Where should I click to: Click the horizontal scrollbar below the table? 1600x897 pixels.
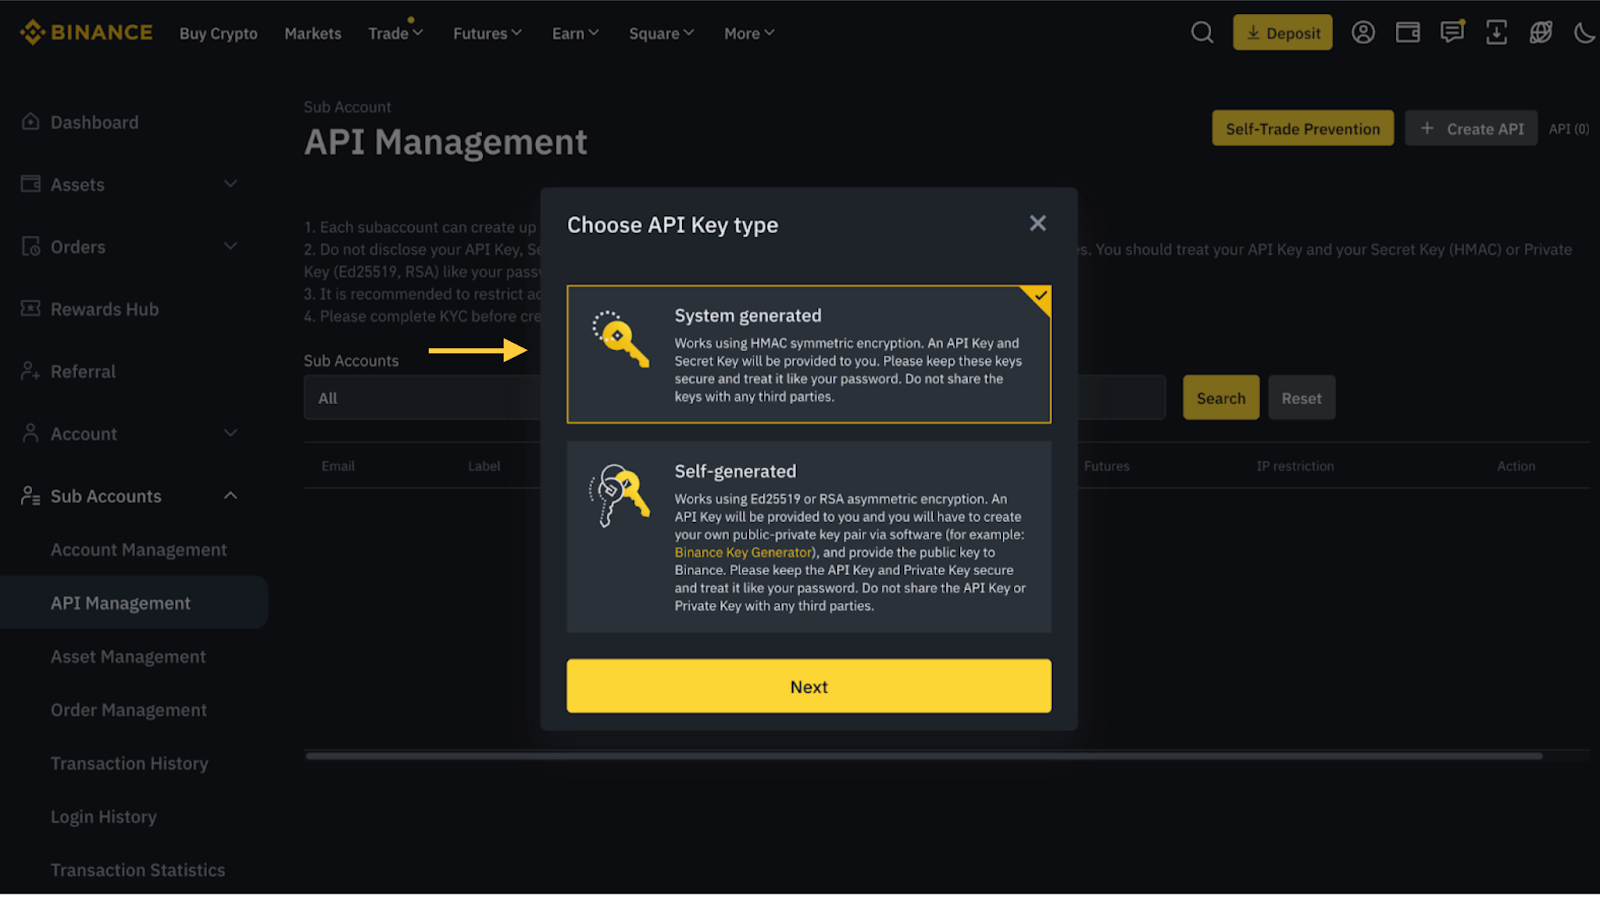click(923, 757)
